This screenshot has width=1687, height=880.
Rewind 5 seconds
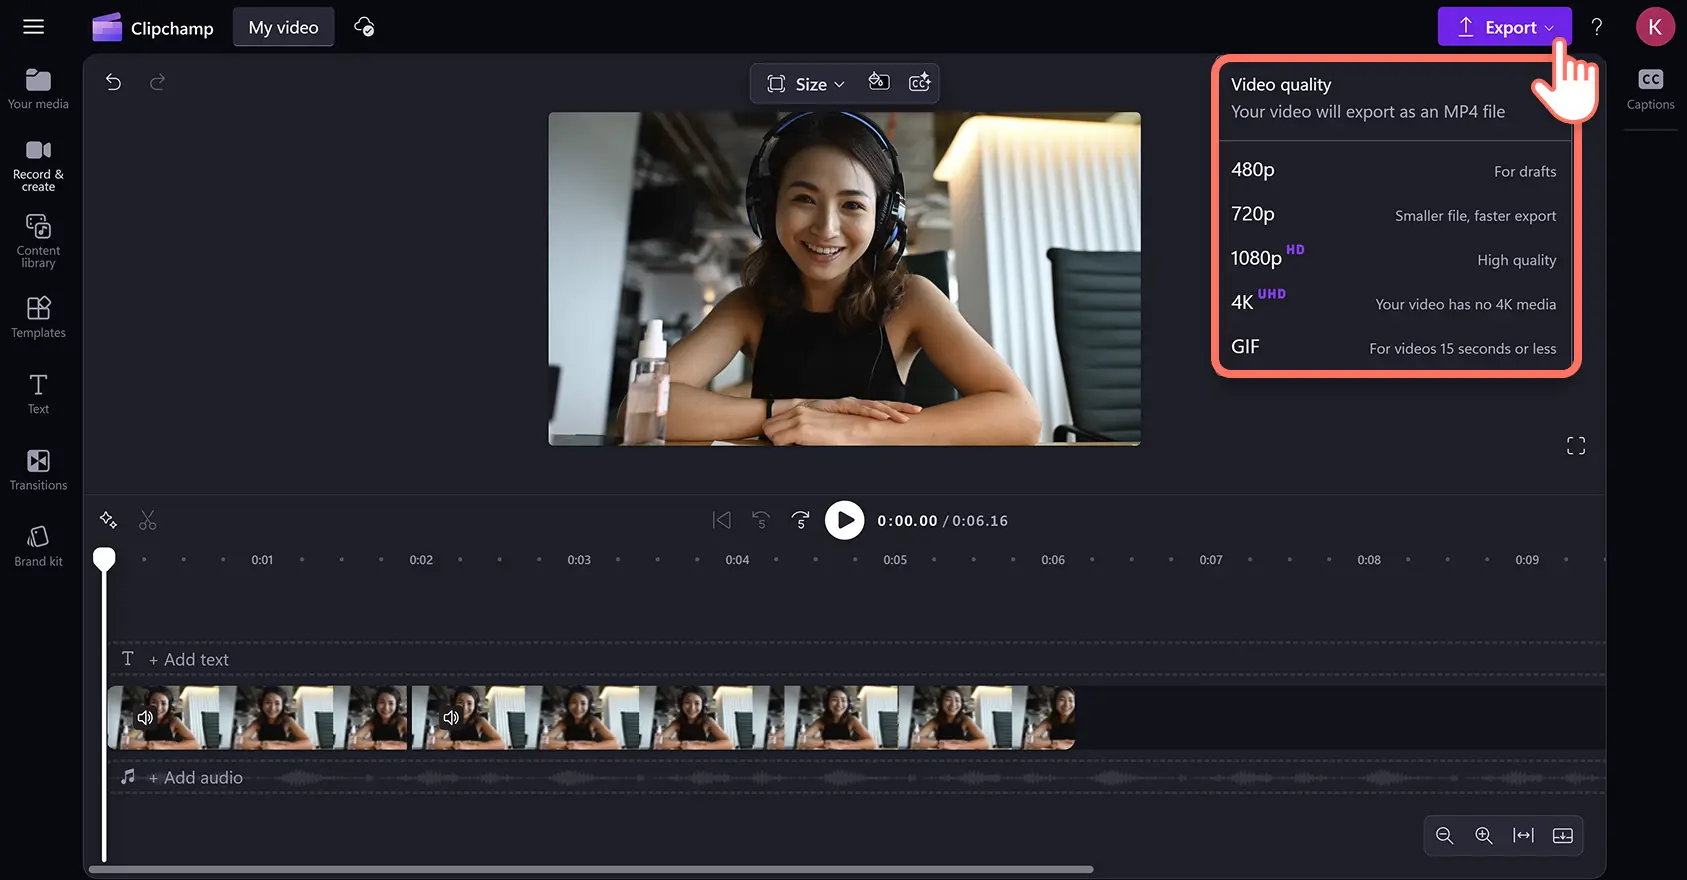pyautogui.click(x=761, y=520)
